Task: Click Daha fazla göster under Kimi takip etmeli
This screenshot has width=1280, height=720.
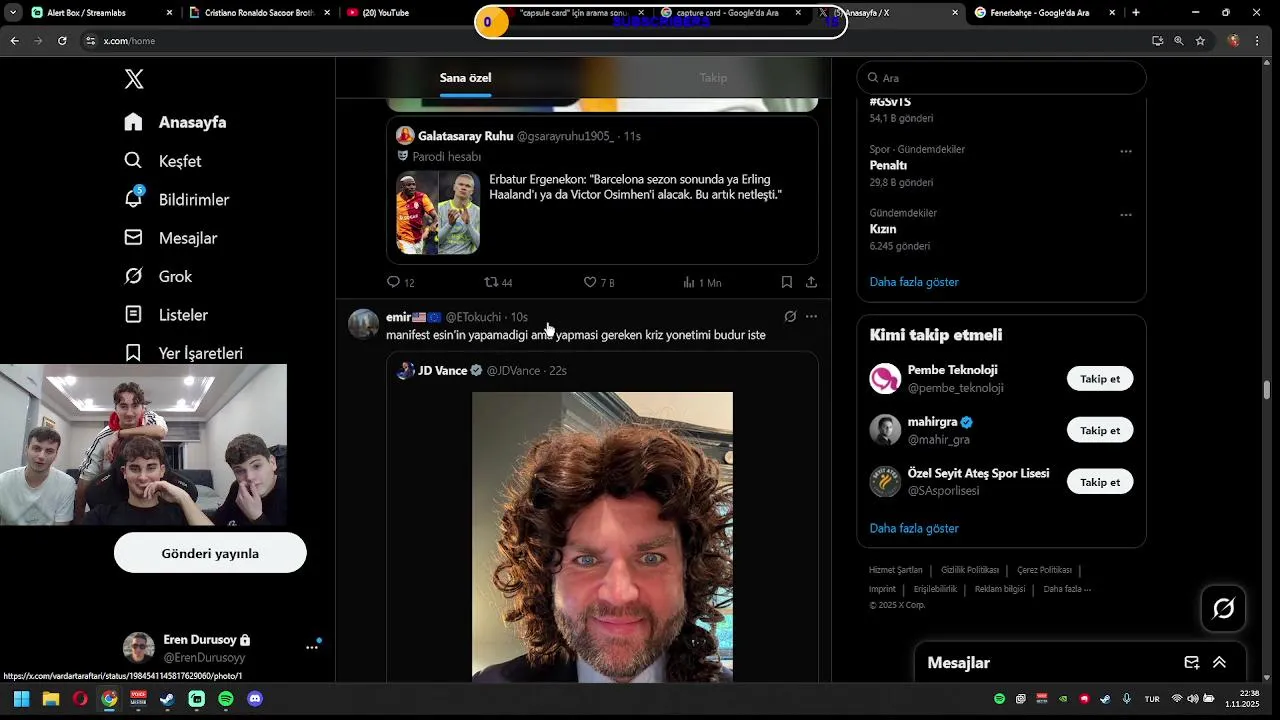Action: pos(914,528)
